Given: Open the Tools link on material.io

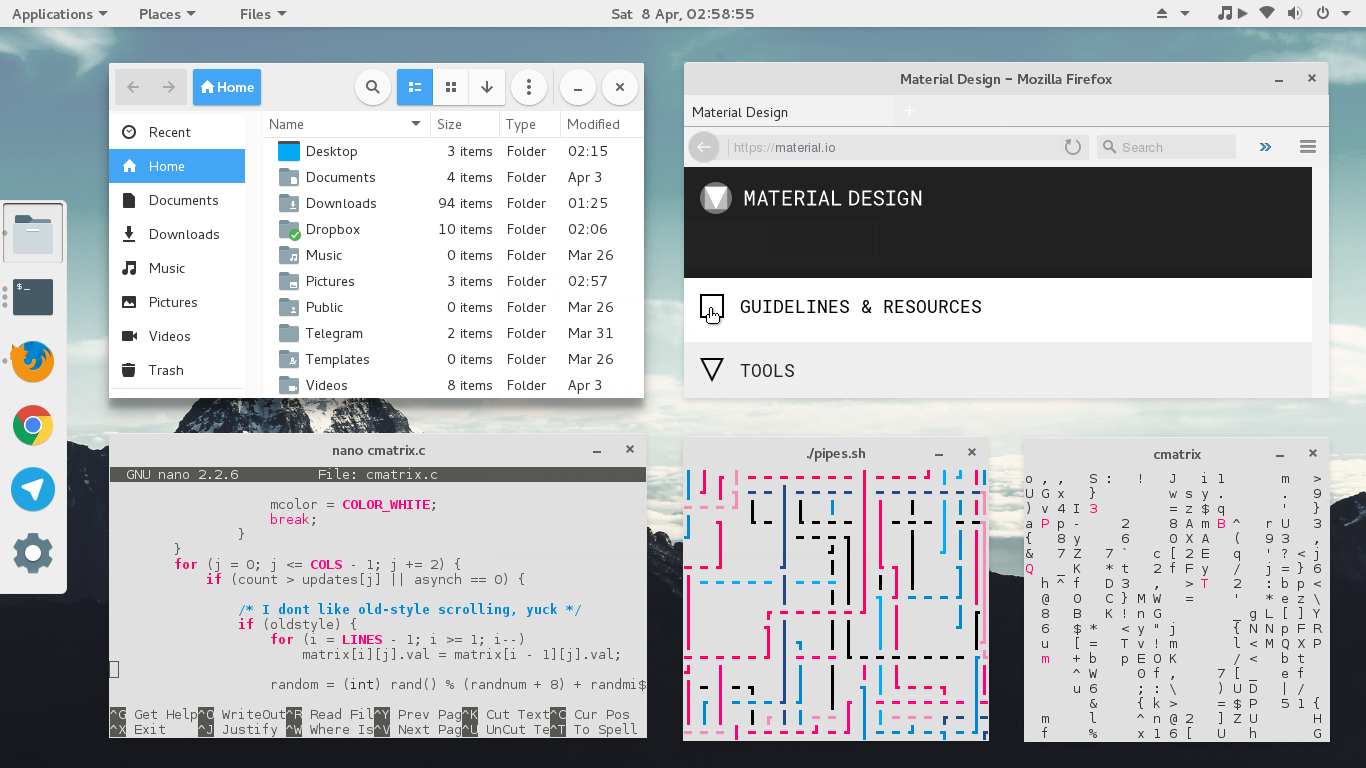Looking at the screenshot, I should pos(767,370).
